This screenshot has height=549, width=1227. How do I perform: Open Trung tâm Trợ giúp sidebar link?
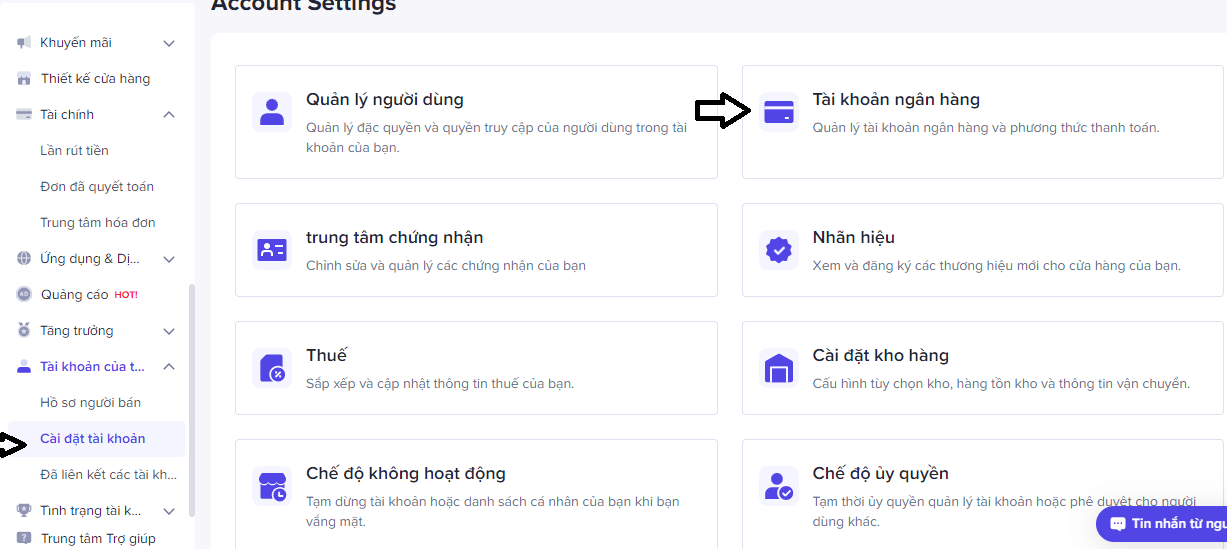[98, 539]
